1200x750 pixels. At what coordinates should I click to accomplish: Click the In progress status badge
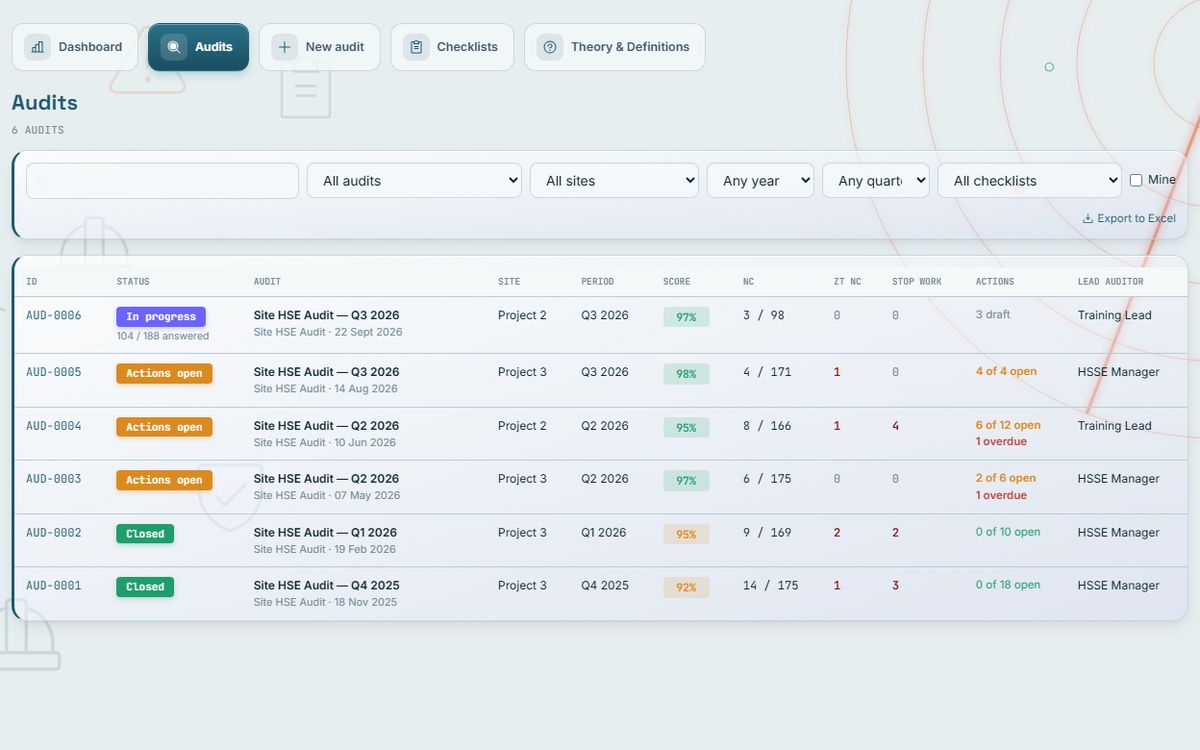tap(161, 317)
